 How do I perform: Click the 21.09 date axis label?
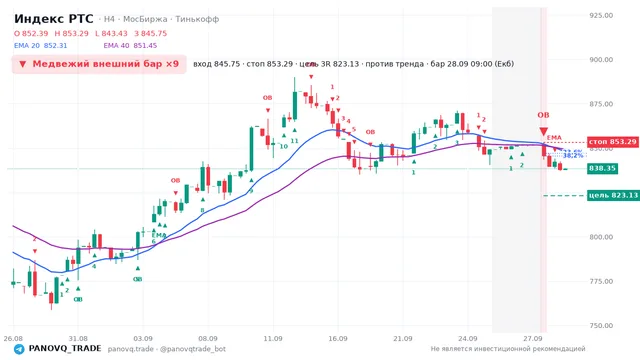[402, 339]
